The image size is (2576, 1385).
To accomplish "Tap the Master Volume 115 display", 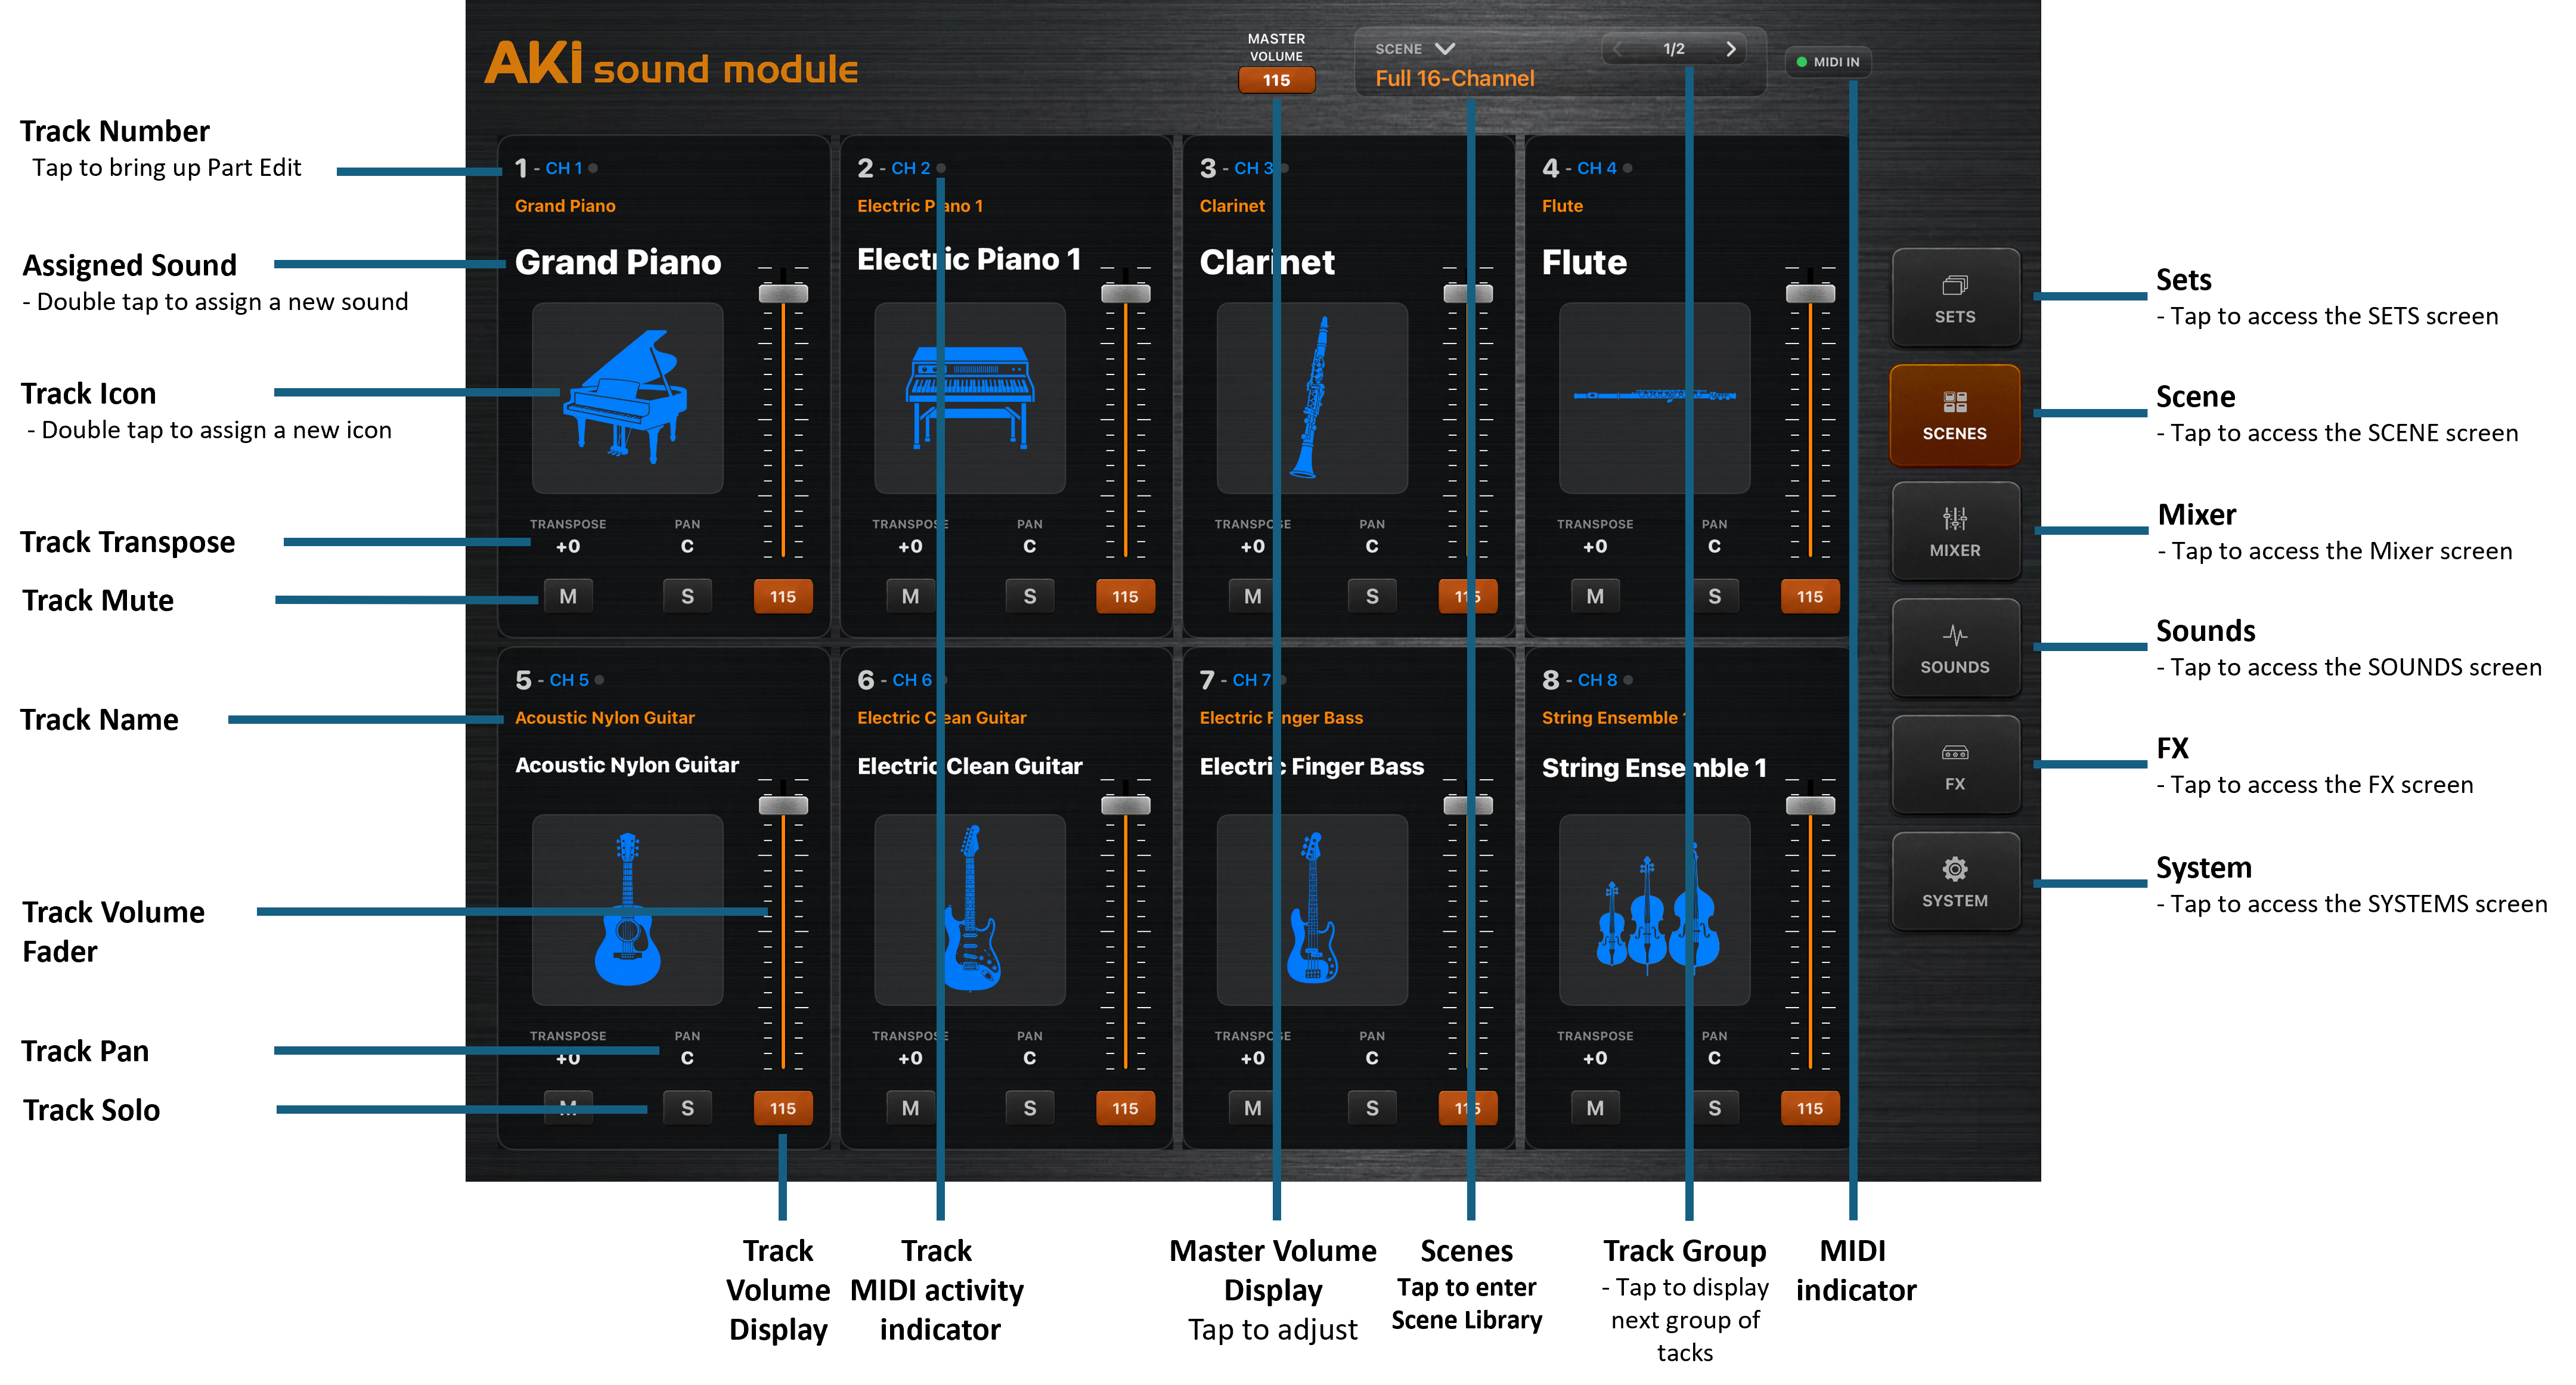I will (1276, 80).
